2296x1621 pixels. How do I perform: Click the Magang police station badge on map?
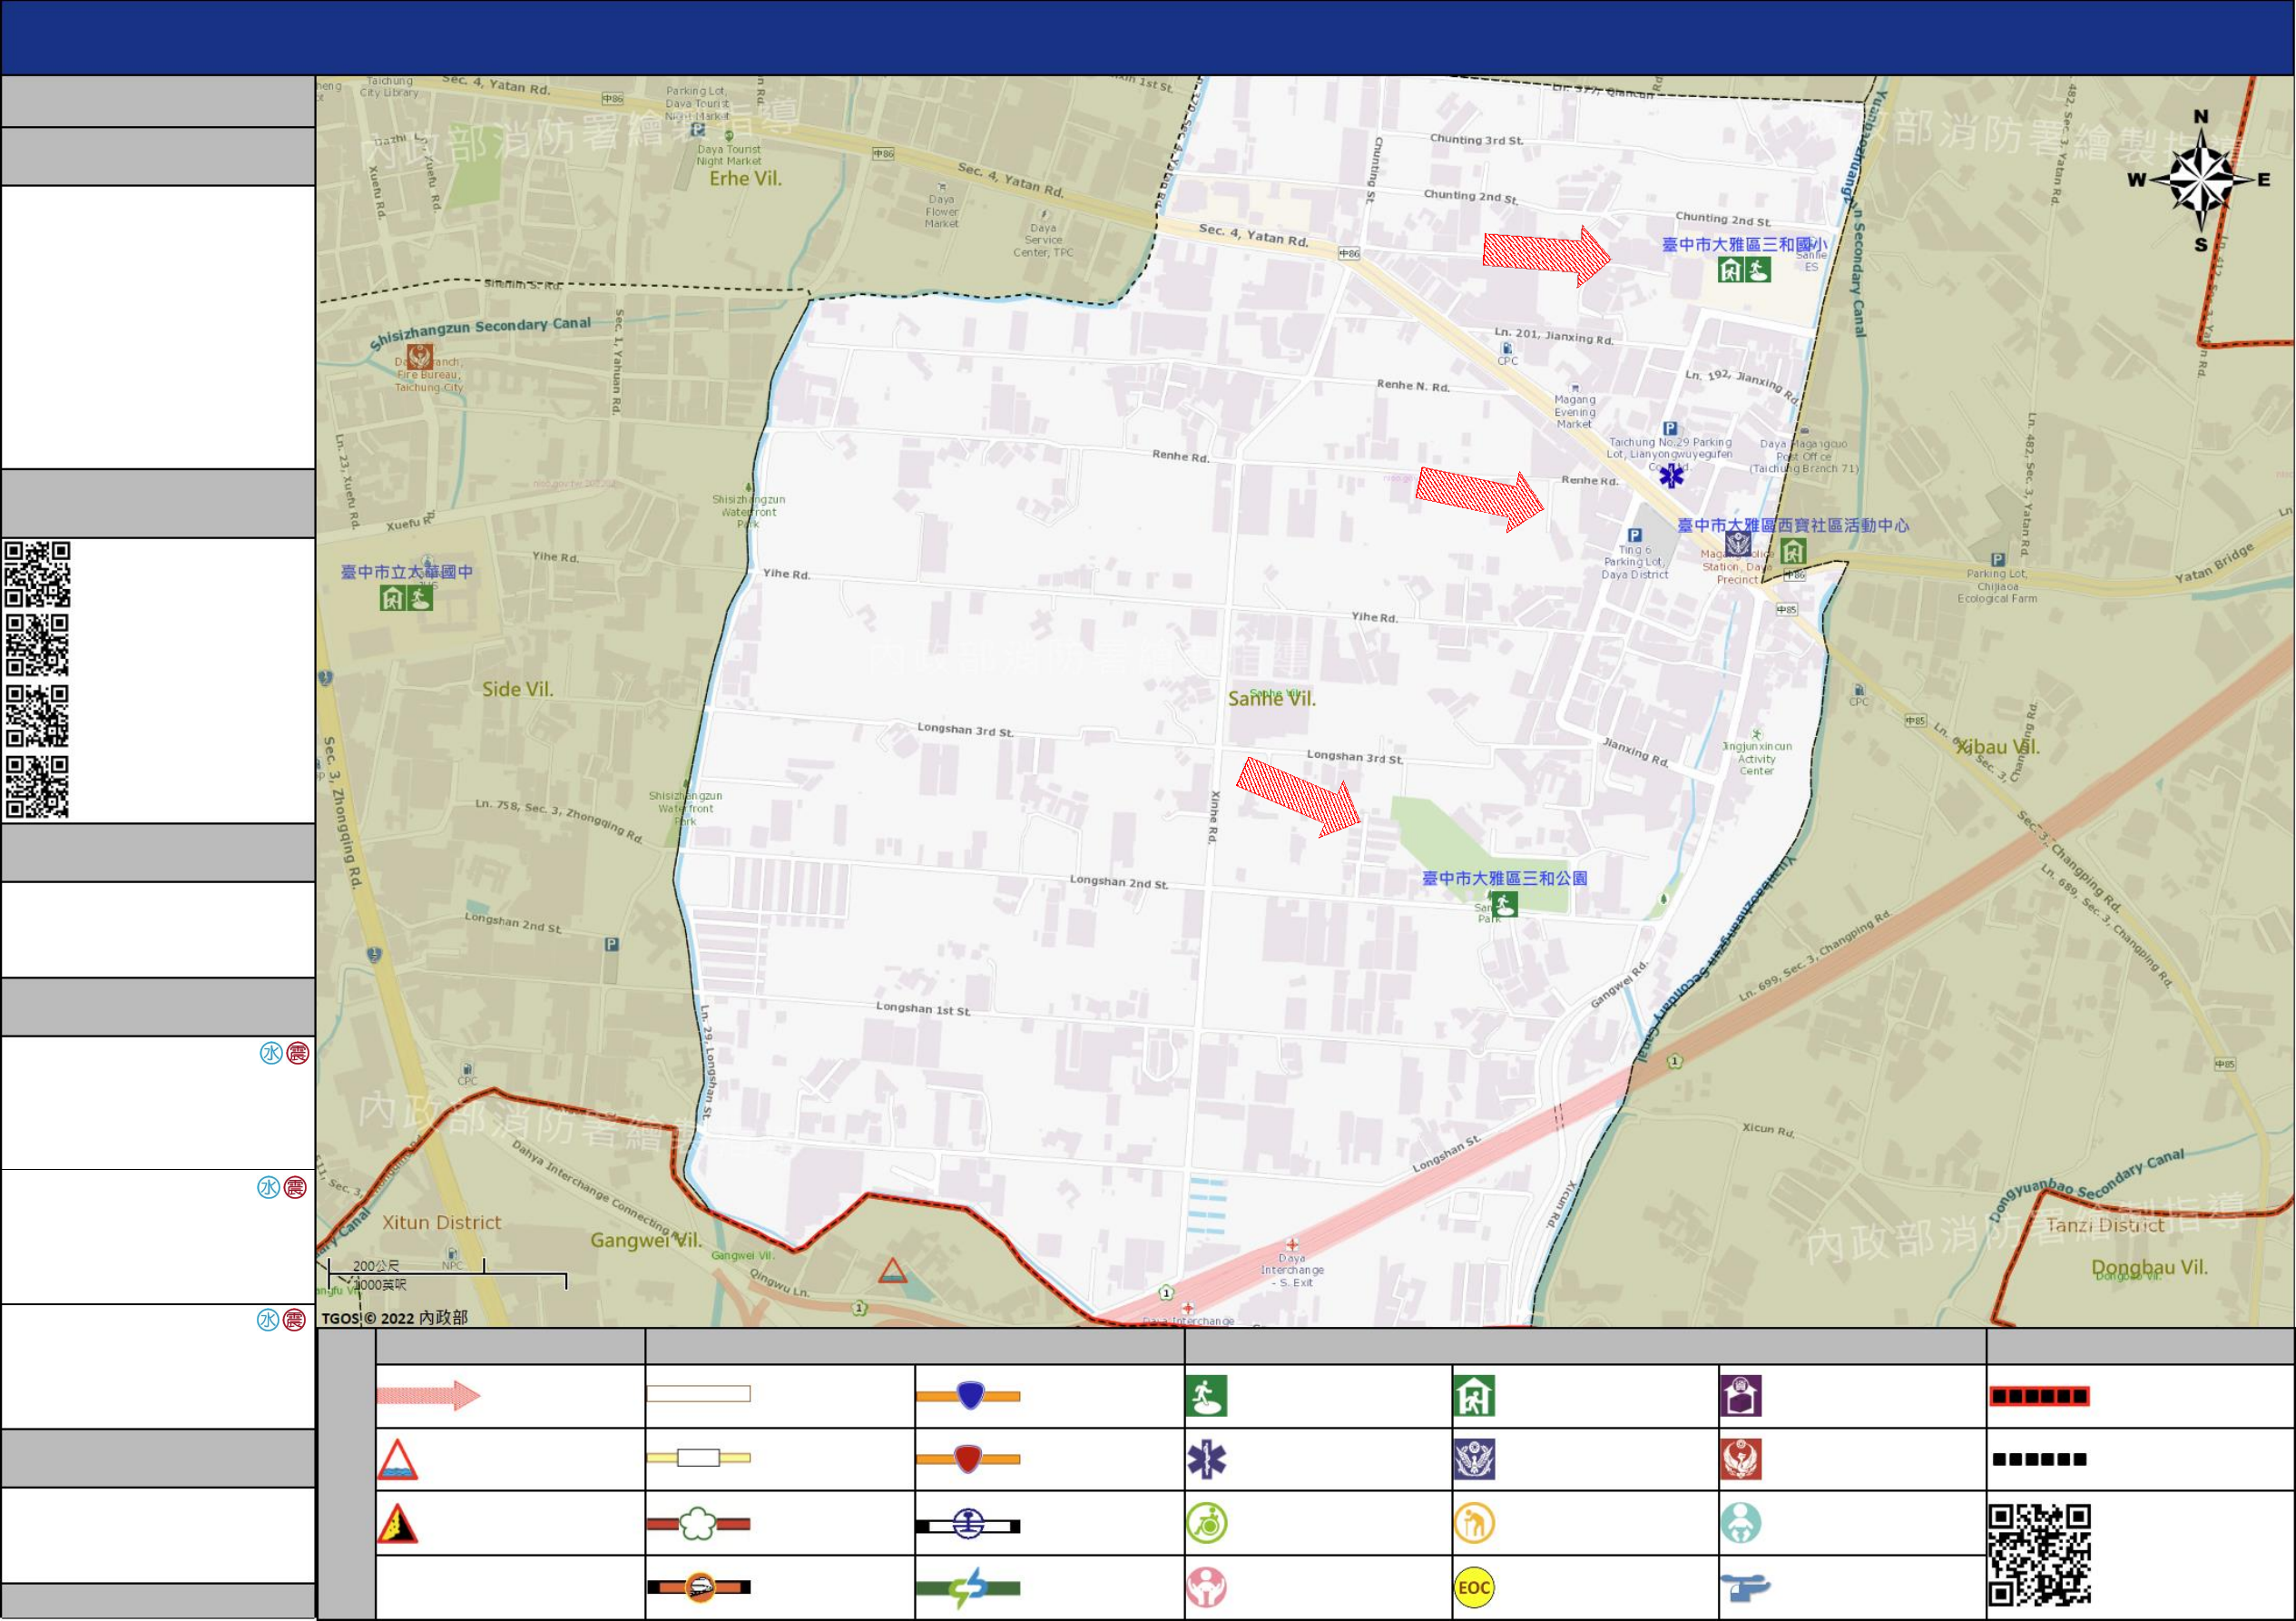pos(1738,545)
